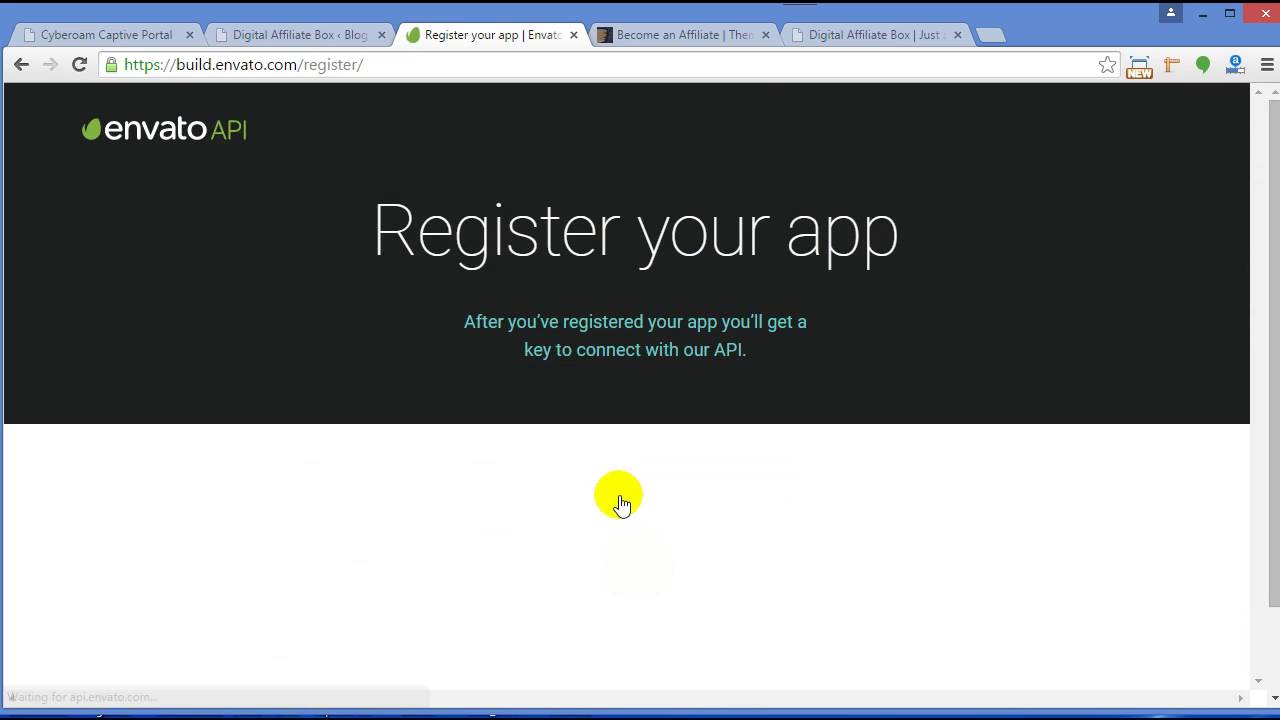Click the blue person extension icon

click(1235, 65)
